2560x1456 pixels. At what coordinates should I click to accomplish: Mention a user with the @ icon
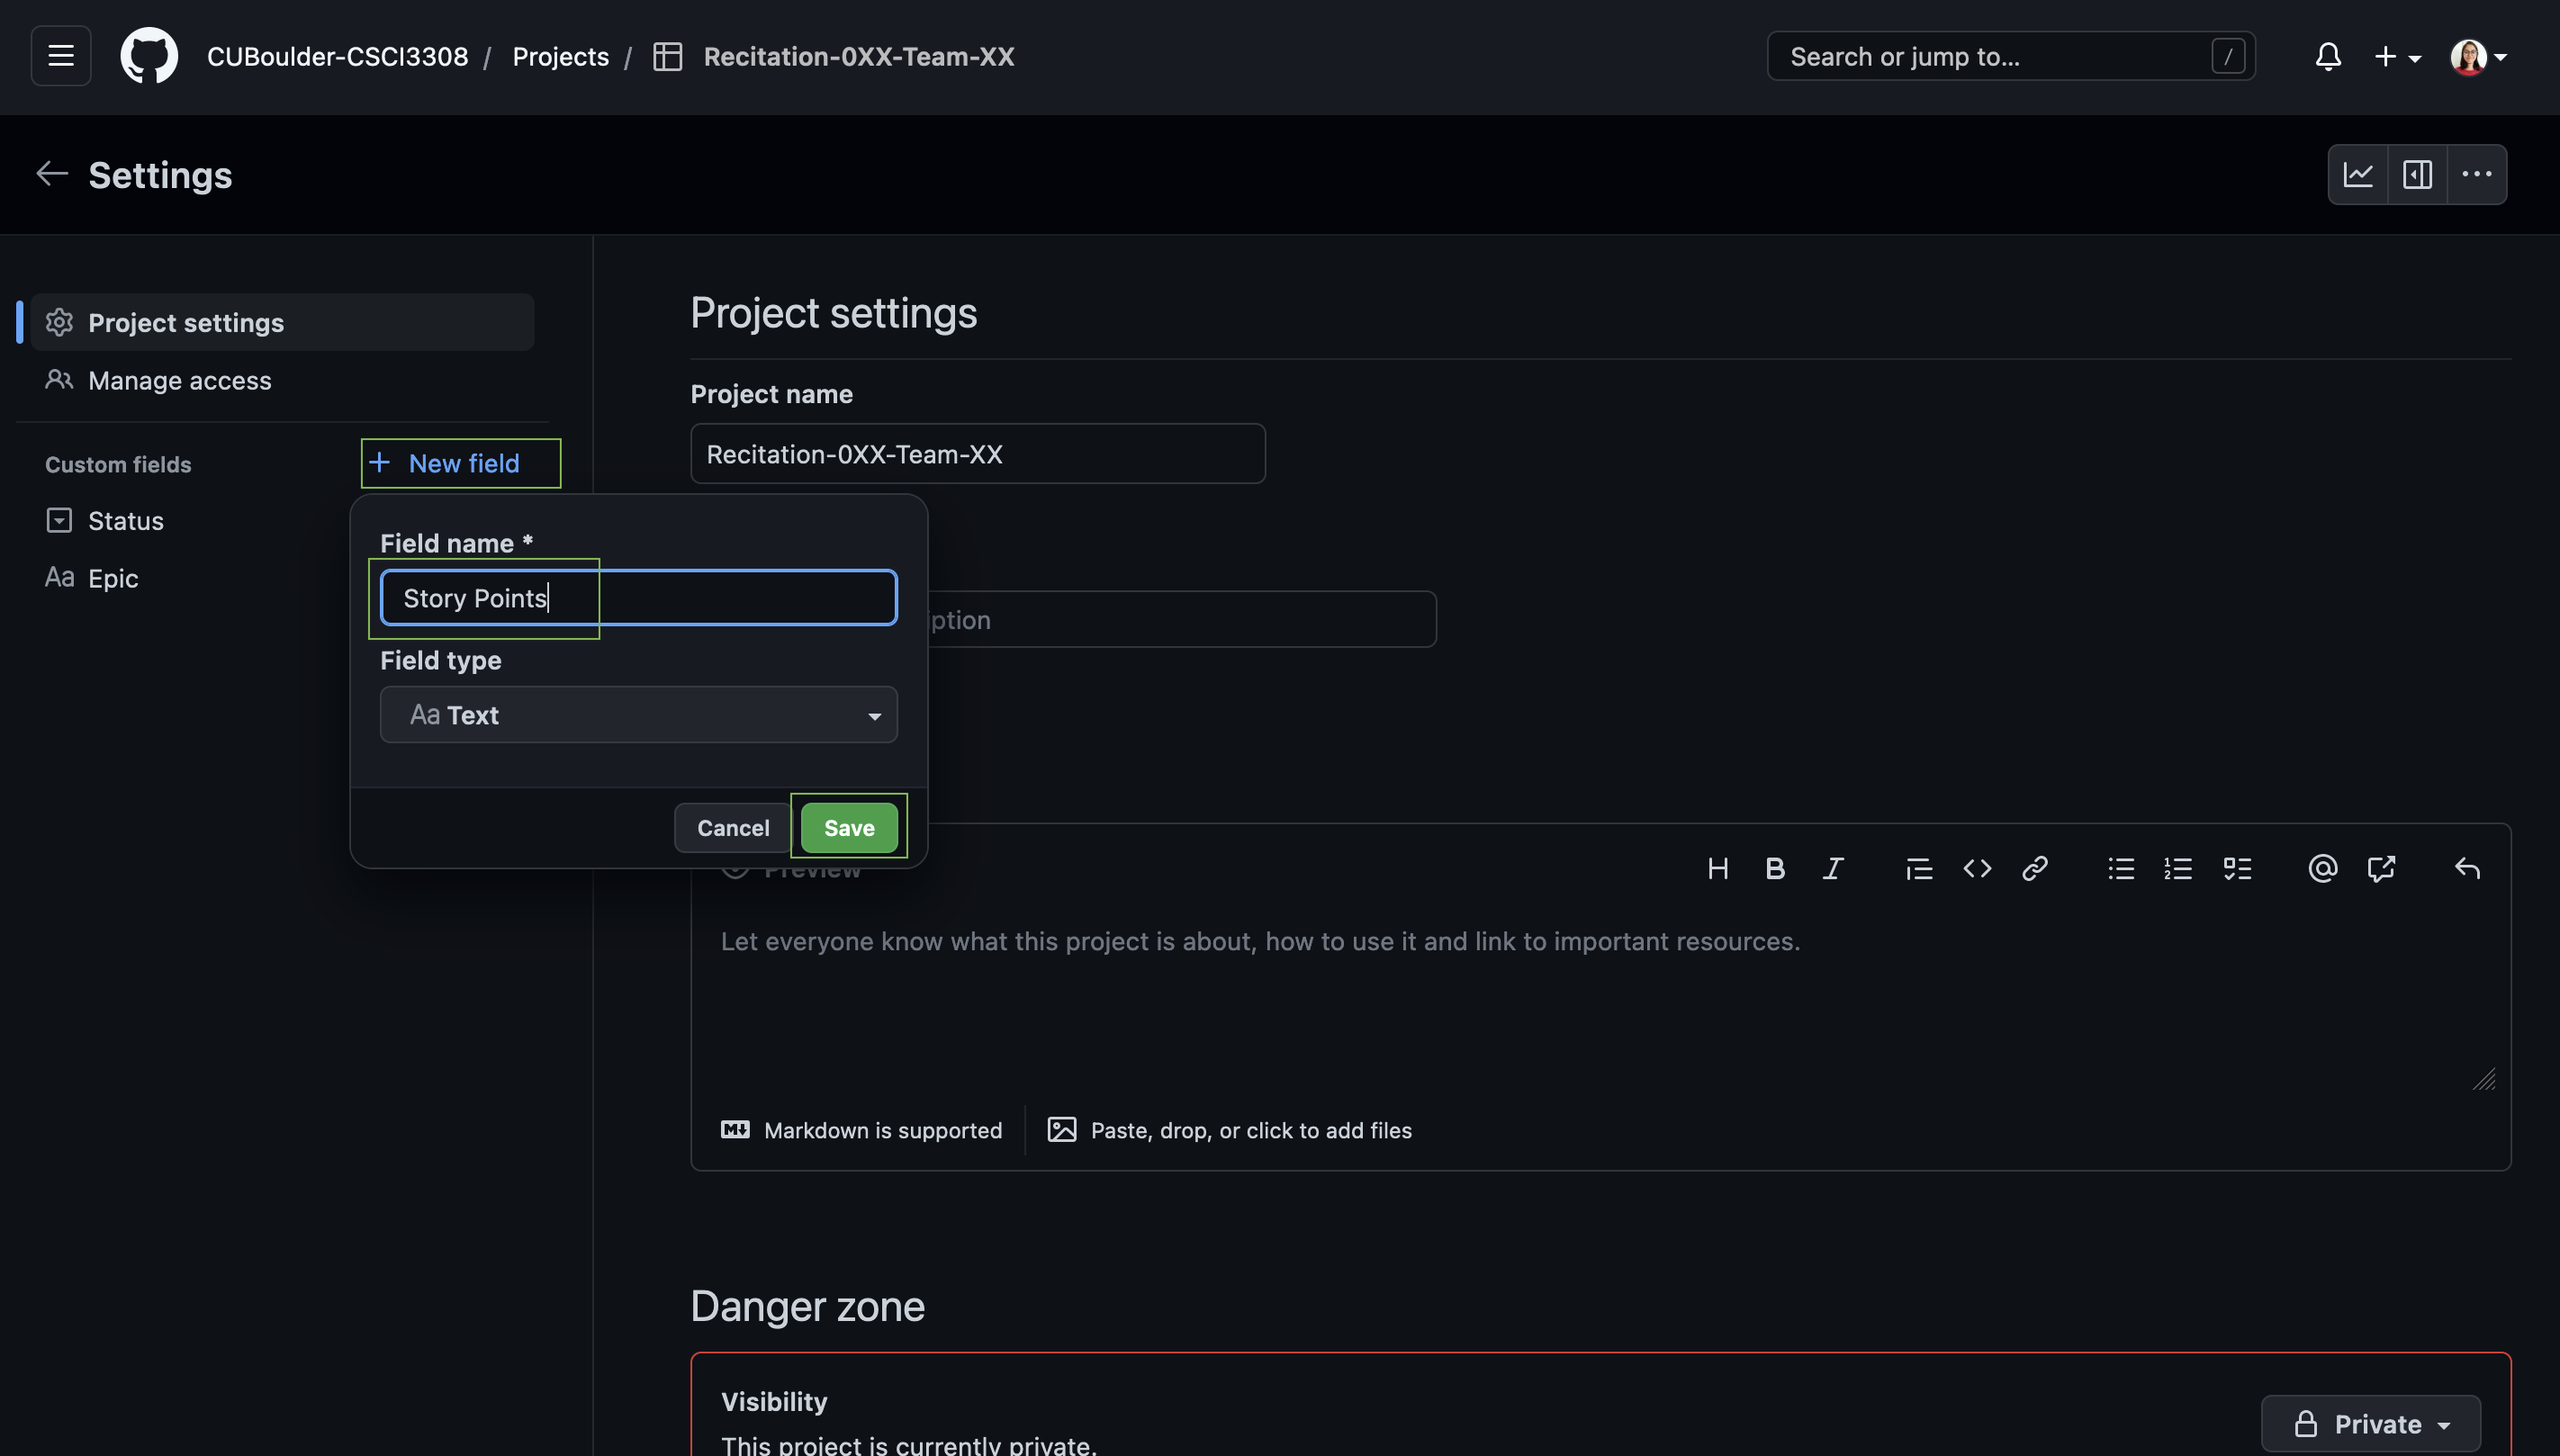2323,868
